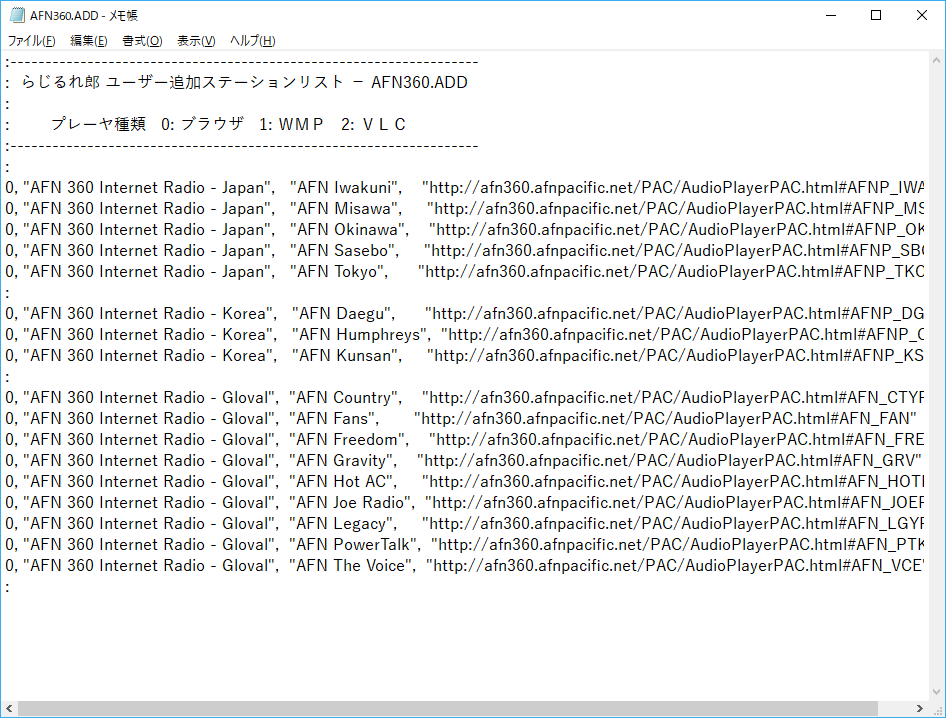
Task: Click the "AFN Kunsan" station name
Action: 347,356
